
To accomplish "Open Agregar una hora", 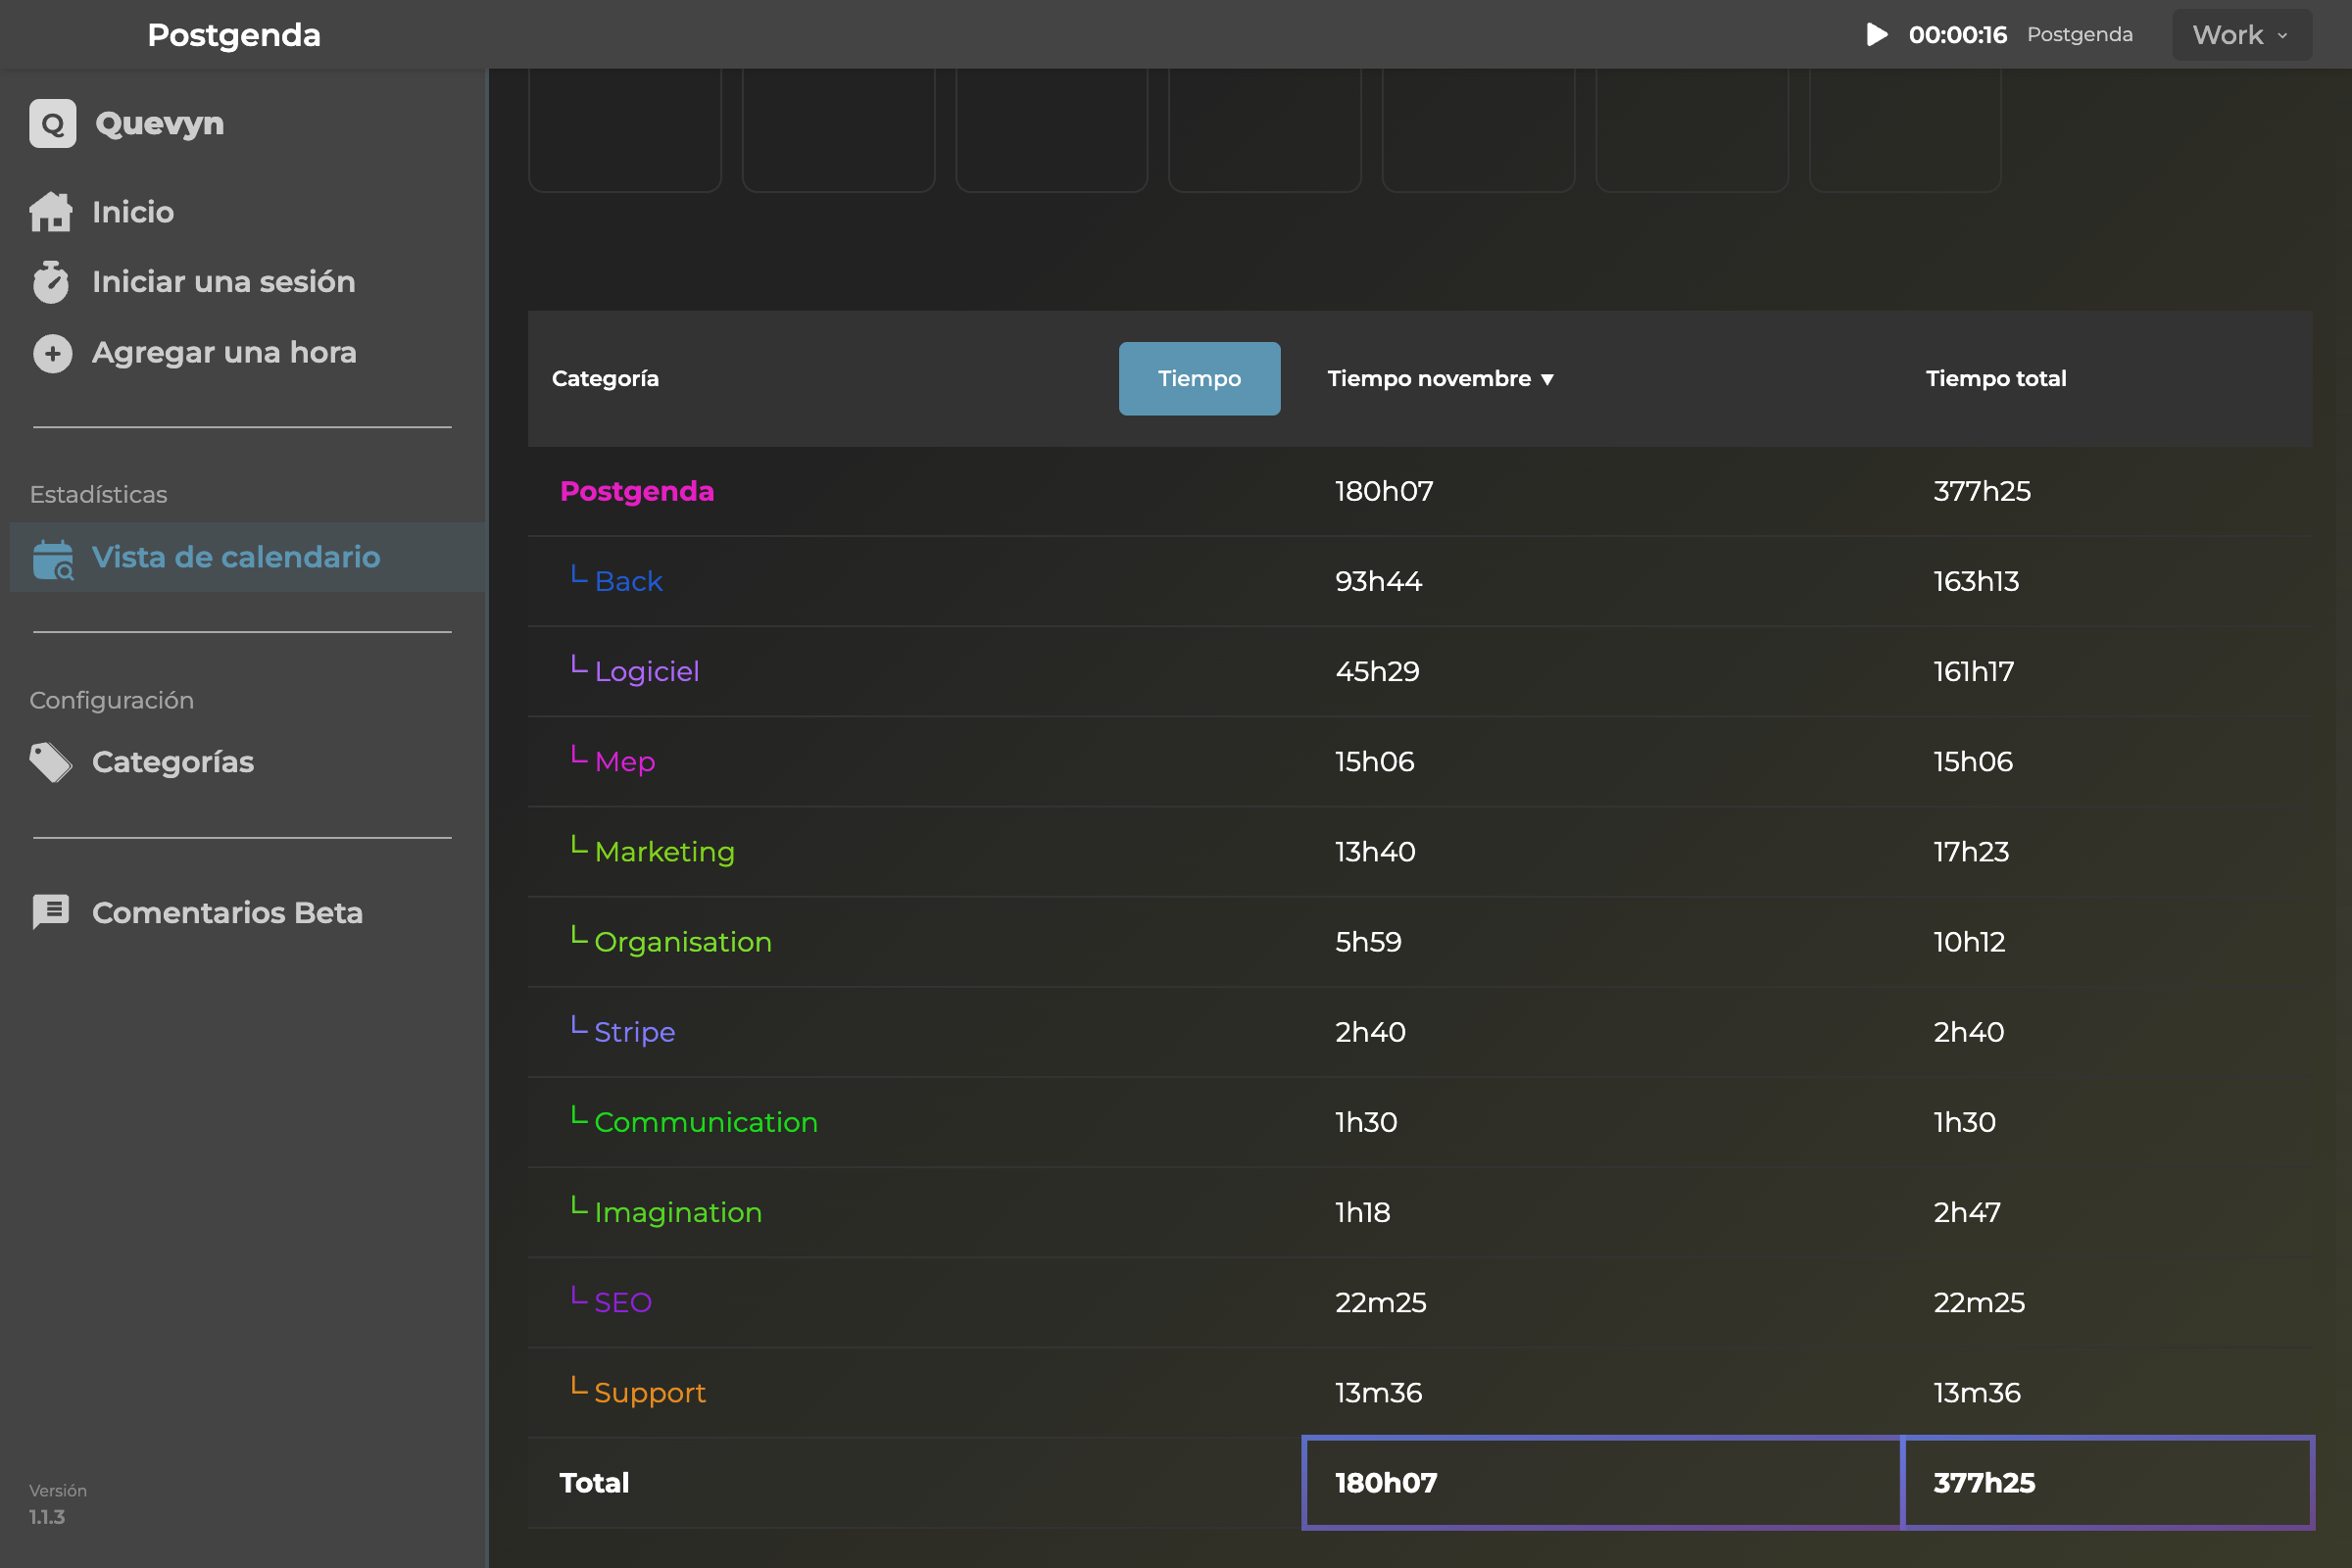I will 224,353.
